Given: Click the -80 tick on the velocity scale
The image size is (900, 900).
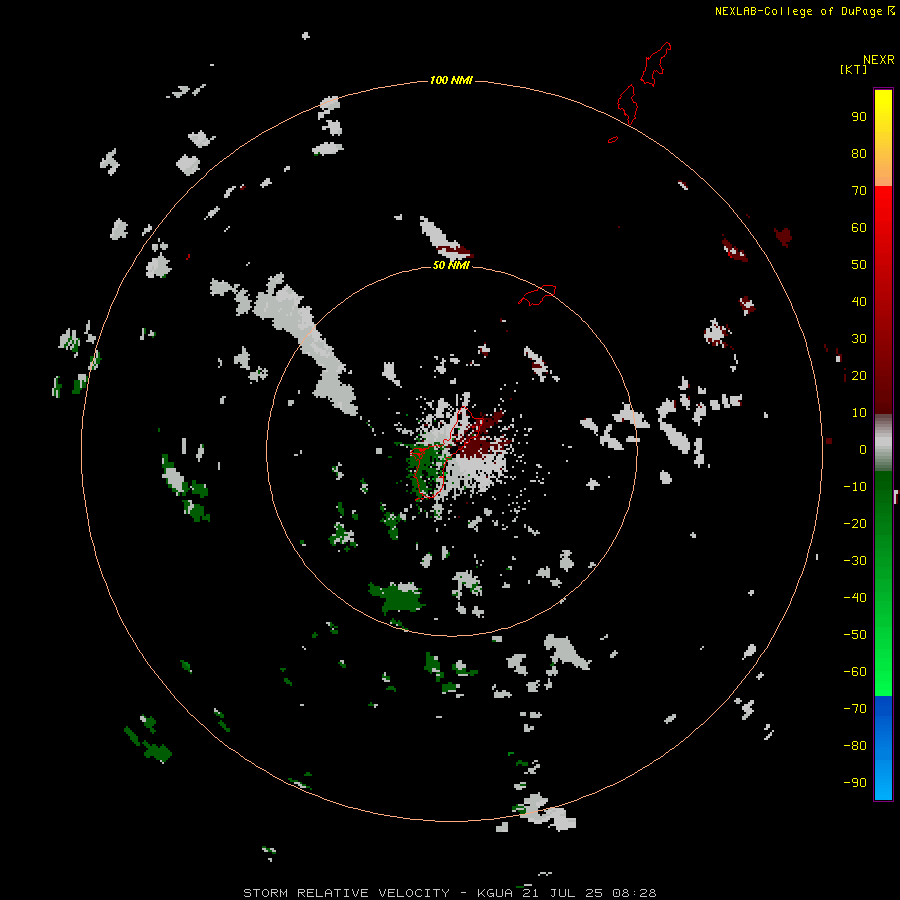Looking at the screenshot, I should (x=855, y=746).
